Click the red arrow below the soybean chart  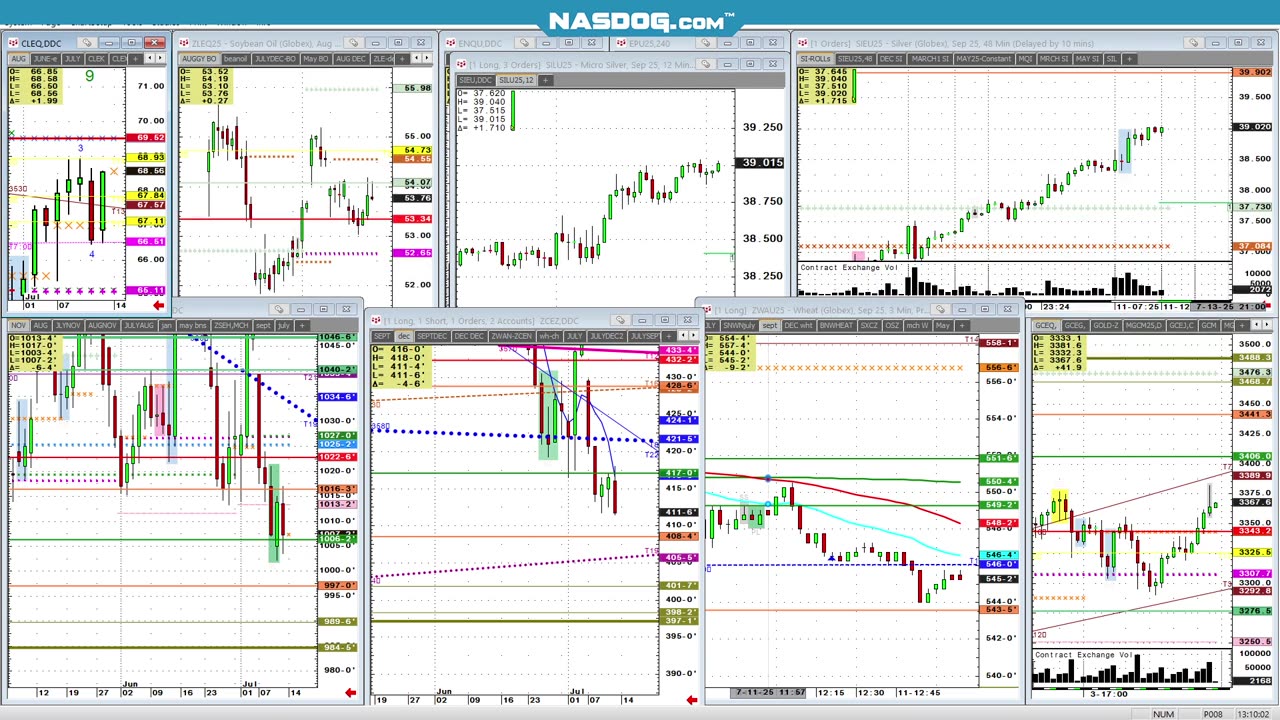(350, 692)
